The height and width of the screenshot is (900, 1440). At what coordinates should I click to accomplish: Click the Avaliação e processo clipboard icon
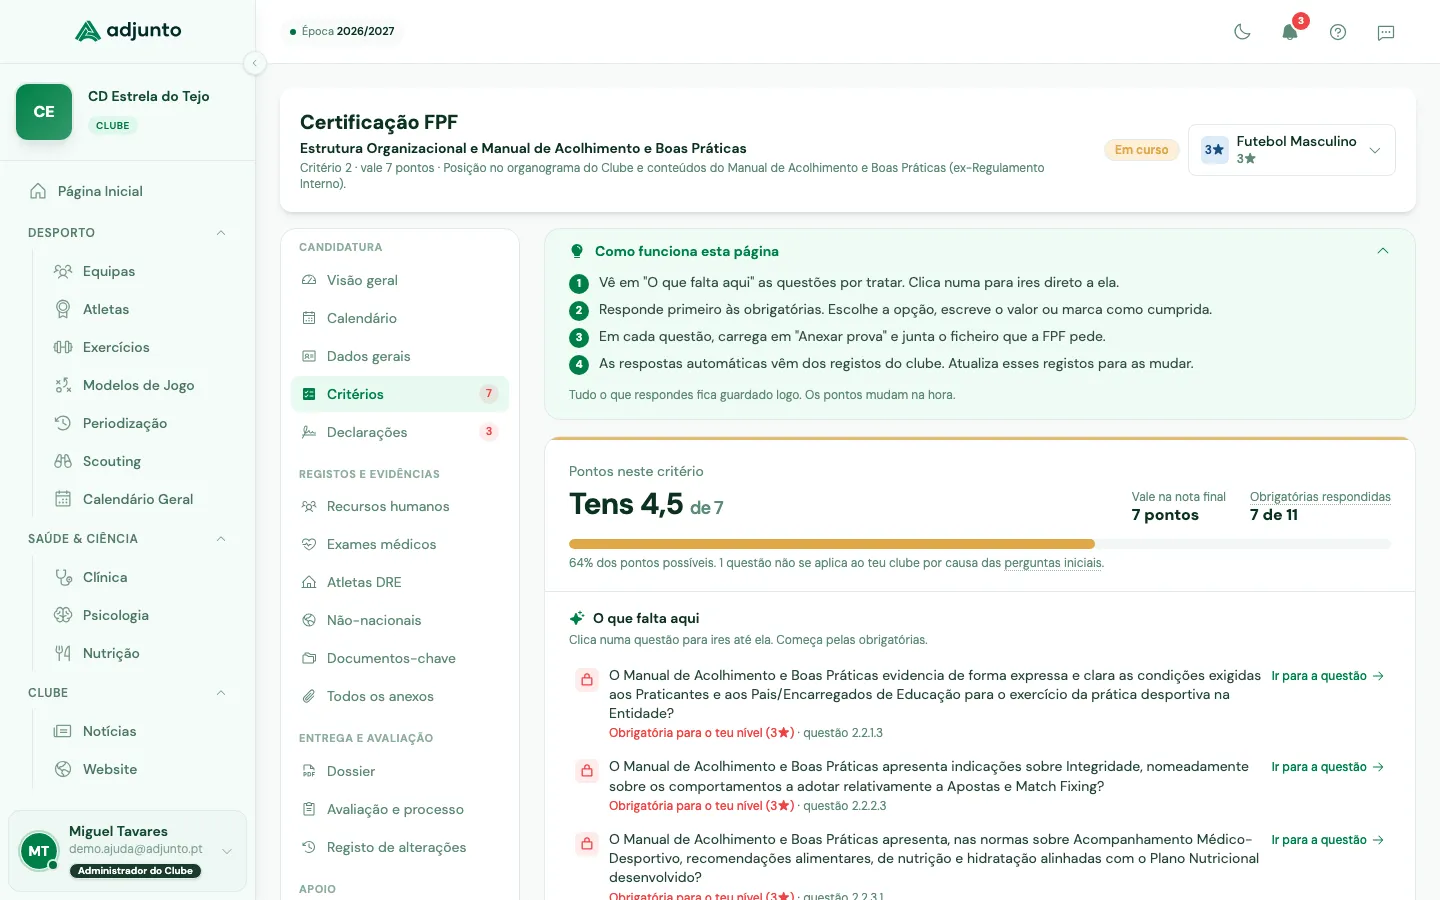(309, 809)
